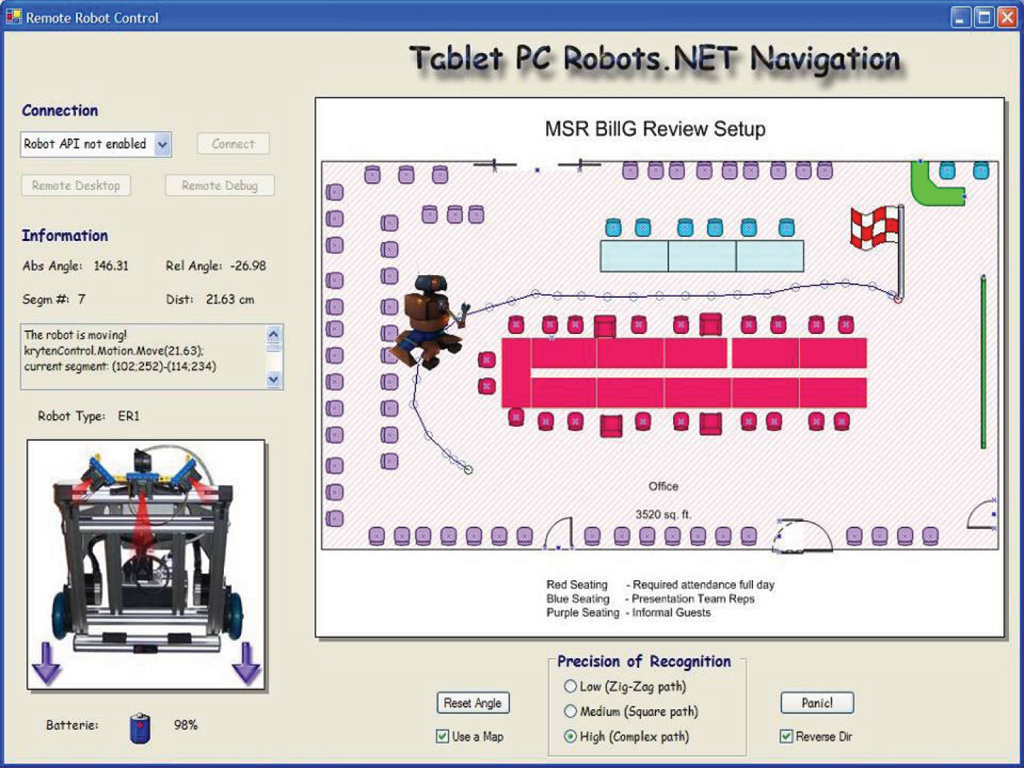Click the Remote Desktop button
The image size is (1024, 768).
tap(76, 185)
